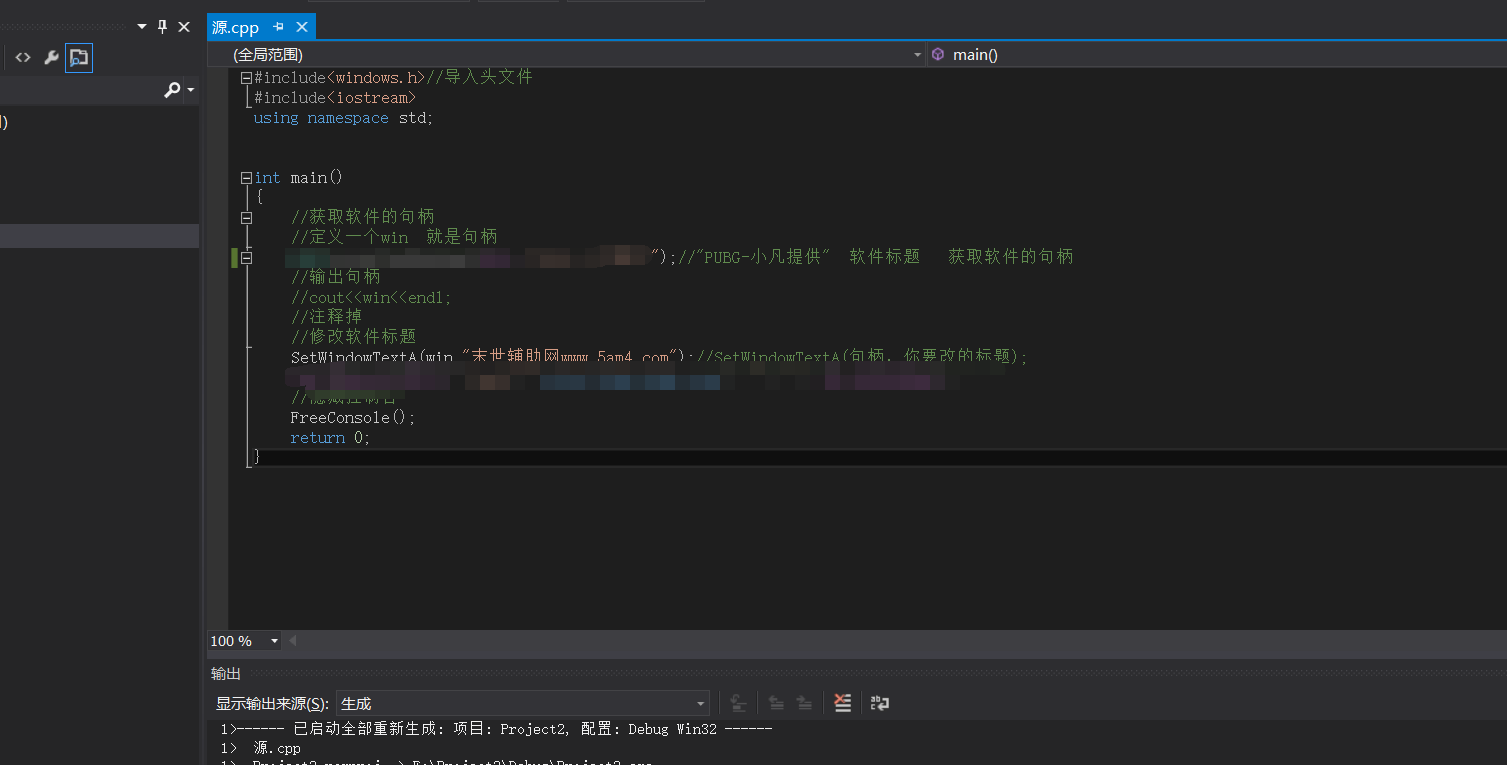1507x765 pixels.
Task: Collapse the #include block outline box
Action: coord(246,78)
